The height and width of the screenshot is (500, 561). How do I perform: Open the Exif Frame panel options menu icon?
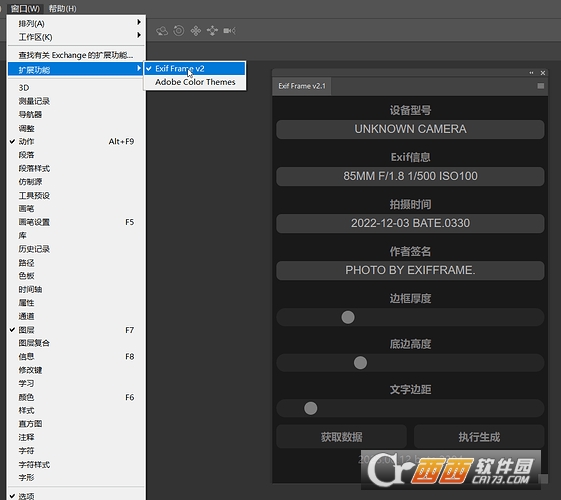[541, 86]
